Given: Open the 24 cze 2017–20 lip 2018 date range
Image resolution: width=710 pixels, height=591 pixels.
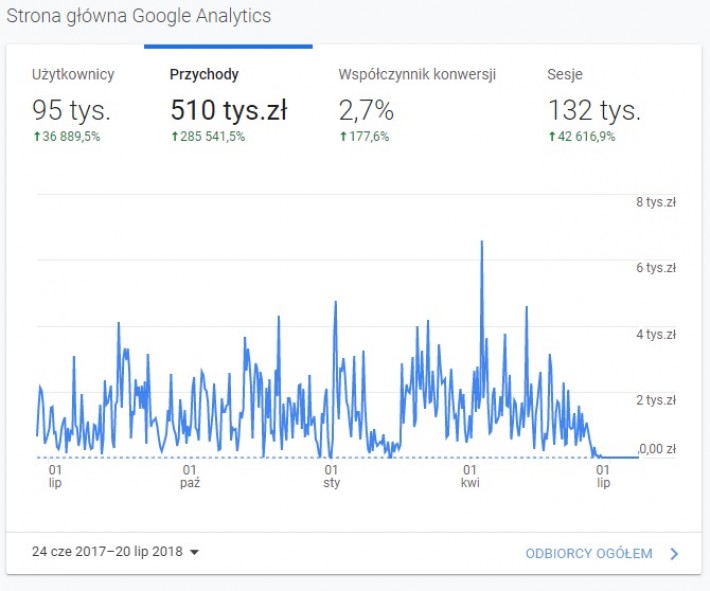Looking at the screenshot, I should coord(108,552).
